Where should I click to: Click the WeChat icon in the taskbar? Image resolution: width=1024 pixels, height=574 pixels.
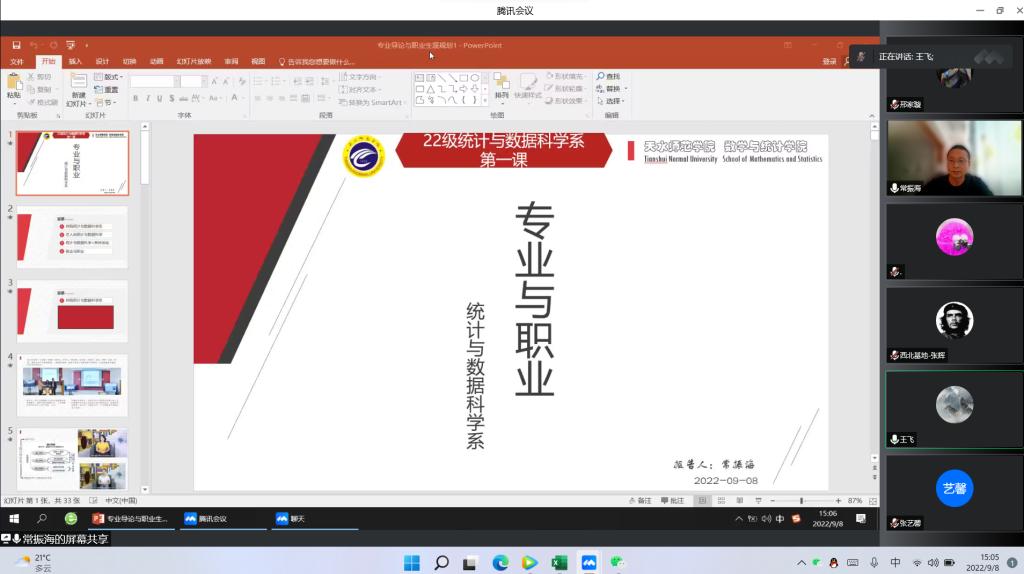(618, 563)
